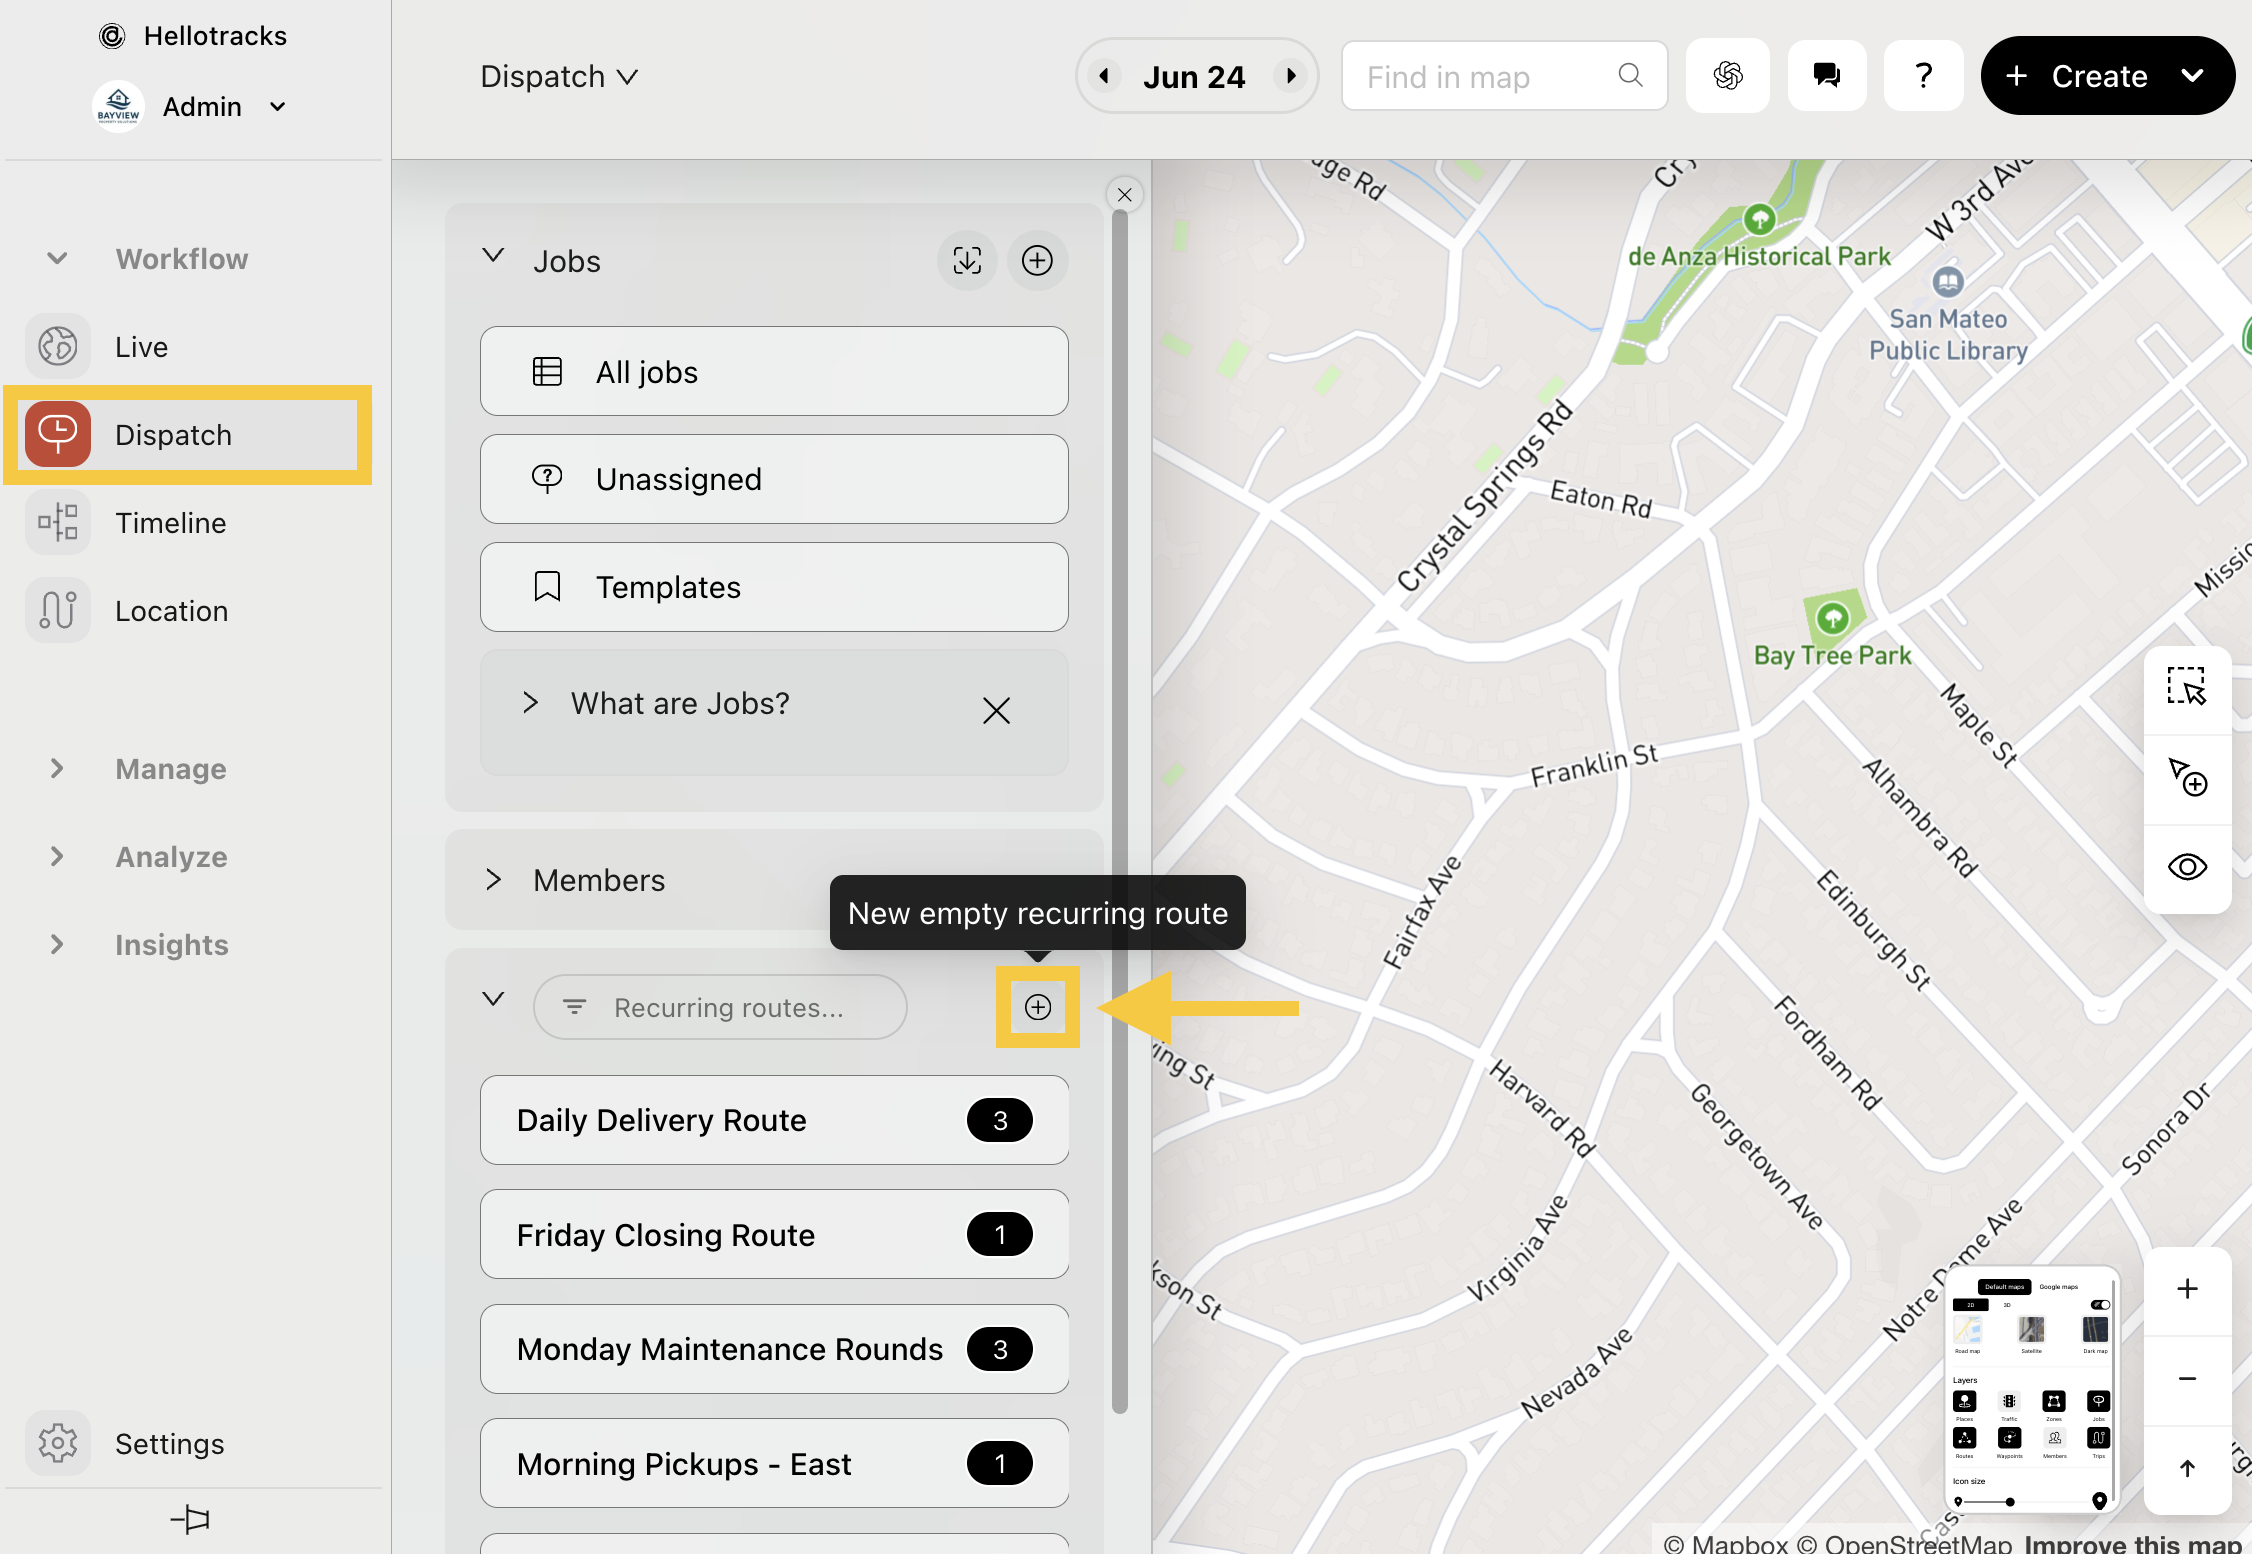Collapse the Jobs panel
This screenshot has height=1554, width=2252.
[493, 256]
